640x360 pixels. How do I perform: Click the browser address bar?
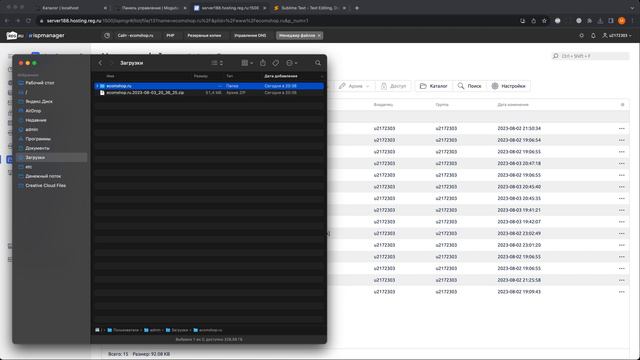(x=278, y=20)
